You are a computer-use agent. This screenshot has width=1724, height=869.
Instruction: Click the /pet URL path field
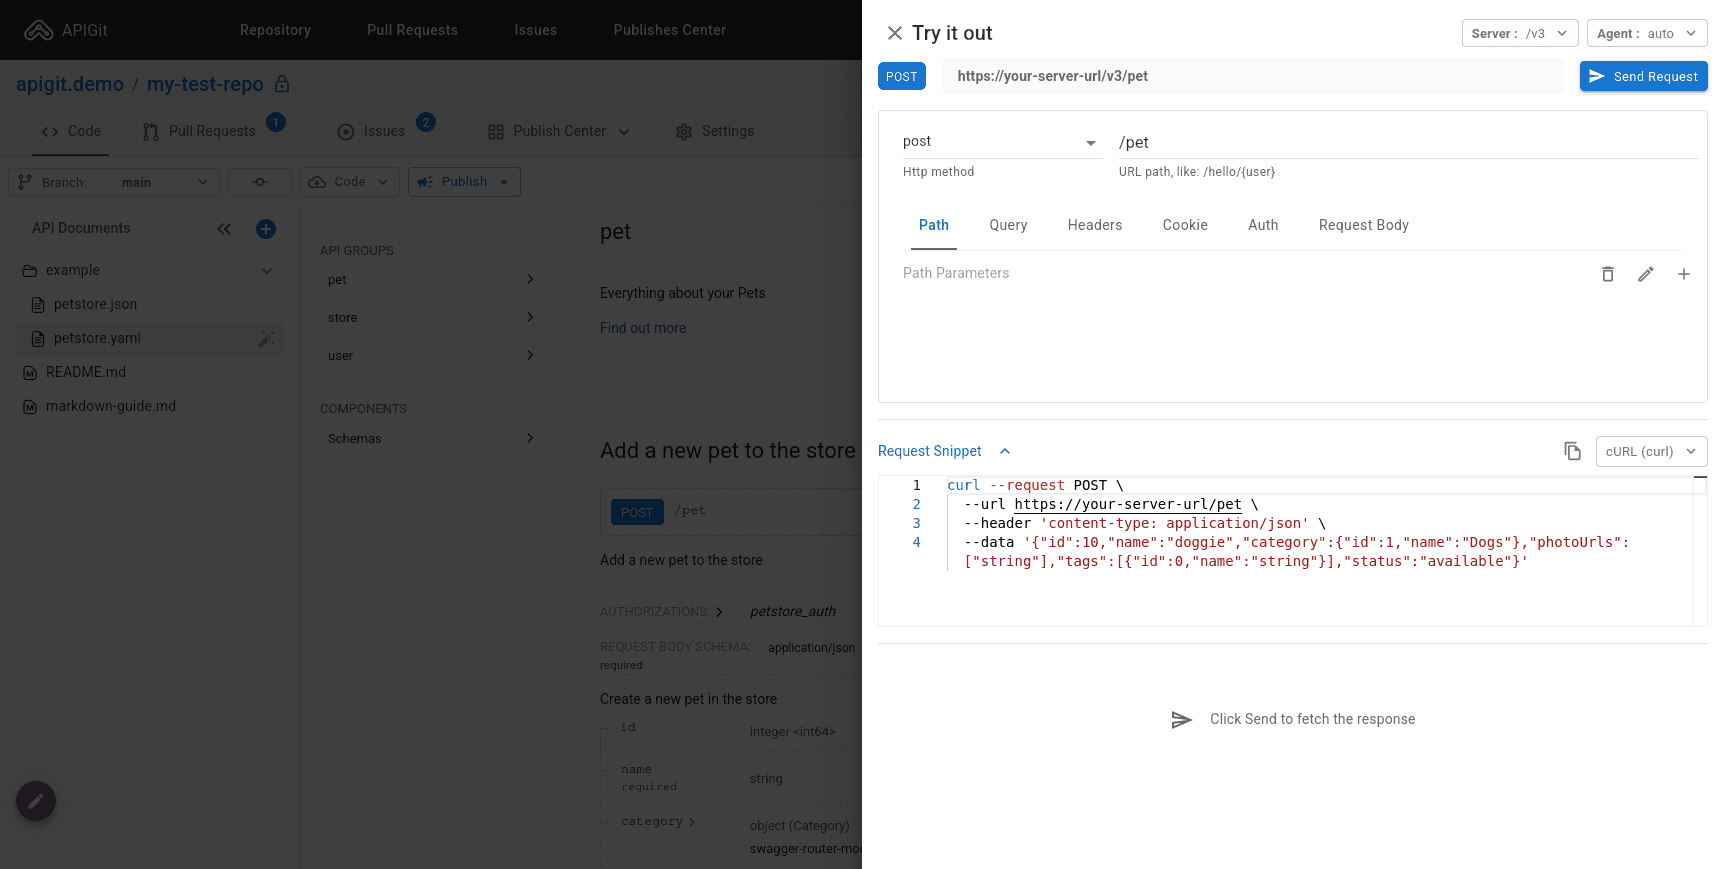point(1408,142)
